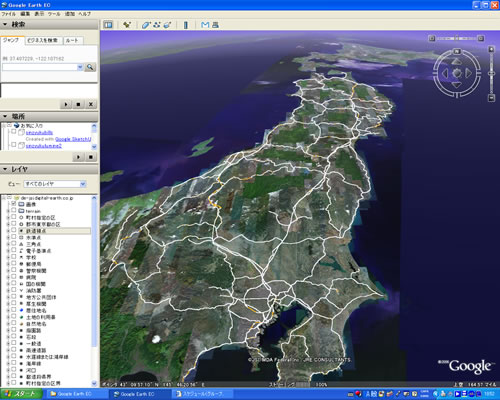Pan up with compass up arrow
The width and height of the screenshot is (500, 400).
point(457,62)
